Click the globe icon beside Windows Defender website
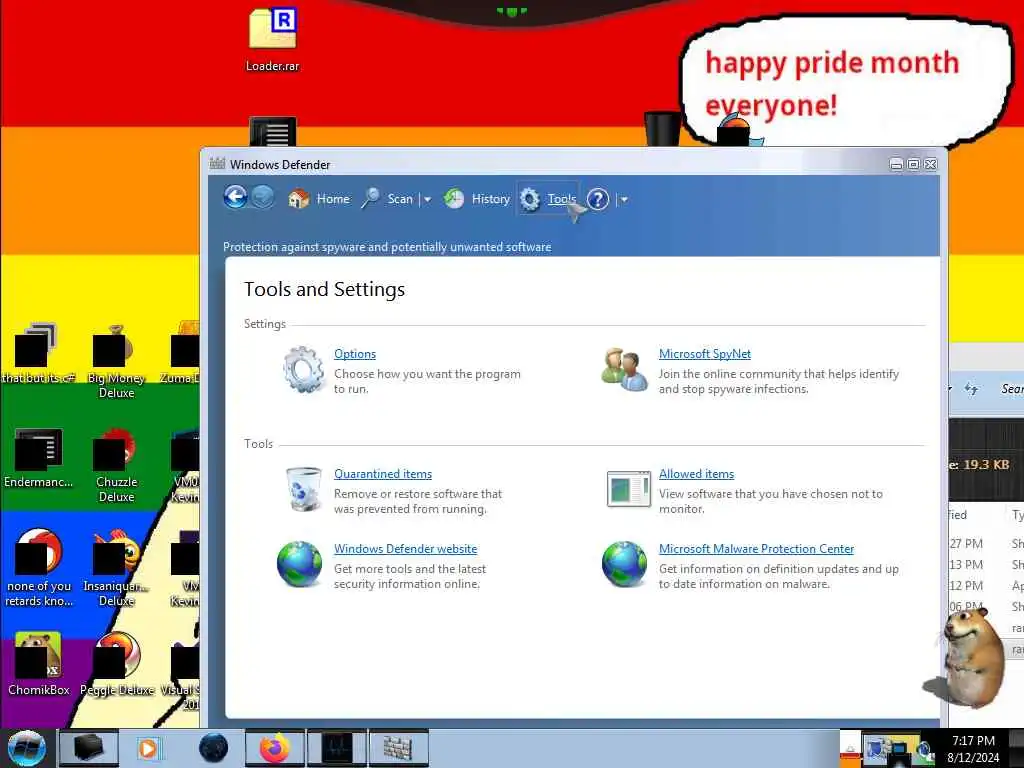The height and width of the screenshot is (768, 1024). click(300, 564)
